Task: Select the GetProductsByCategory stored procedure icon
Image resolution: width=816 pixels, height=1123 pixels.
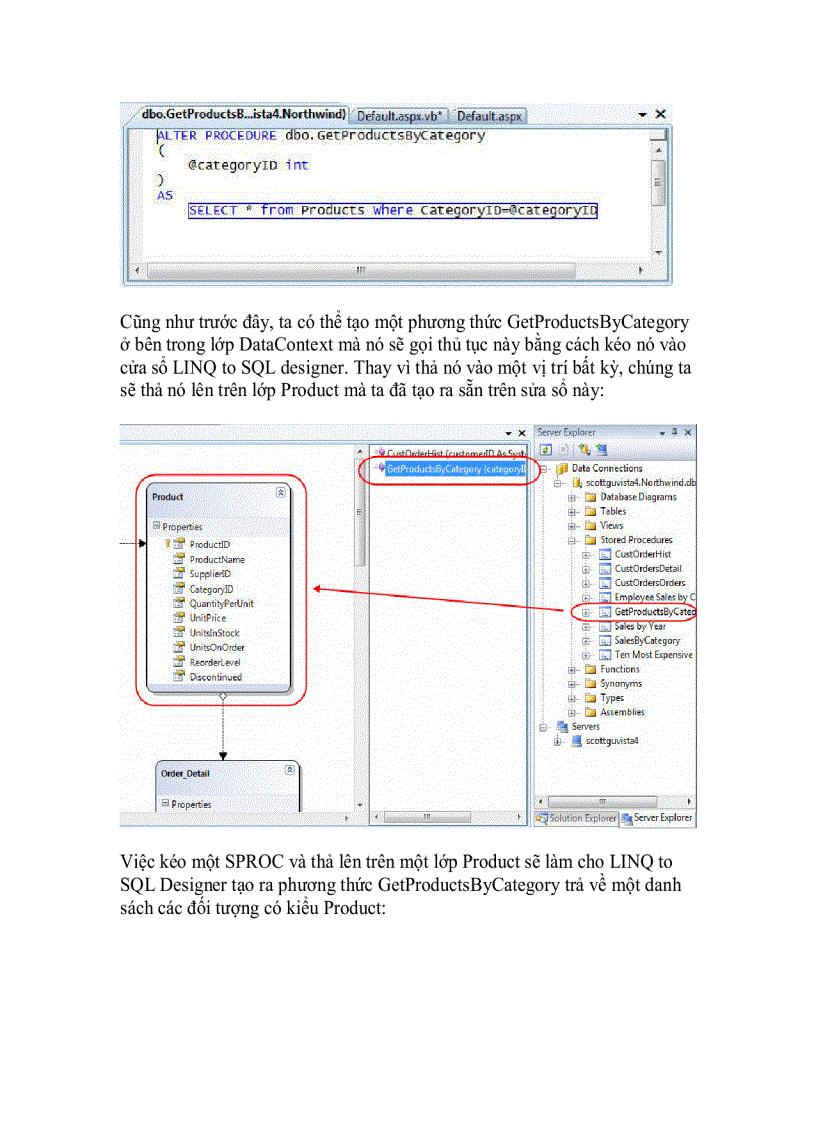Action: click(x=605, y=610)
